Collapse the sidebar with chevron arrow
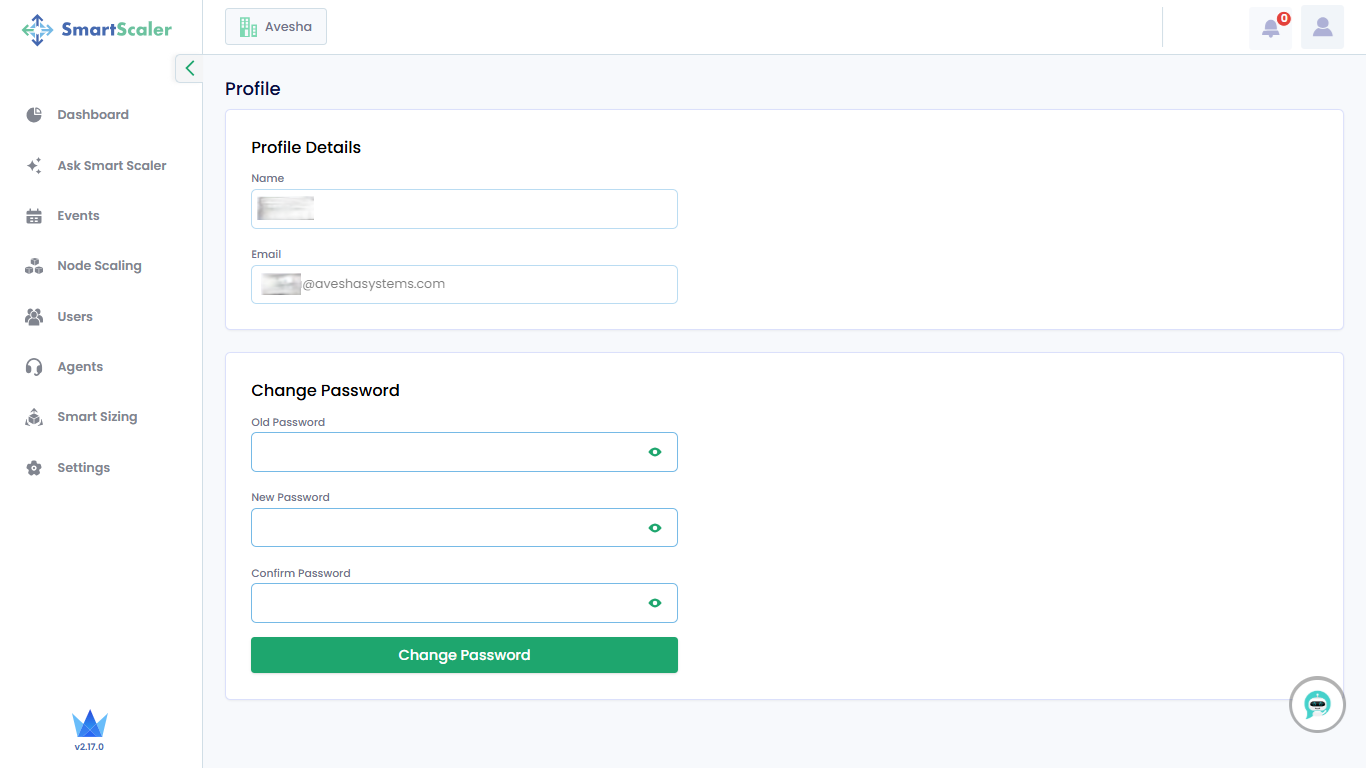 coord(189,68)
